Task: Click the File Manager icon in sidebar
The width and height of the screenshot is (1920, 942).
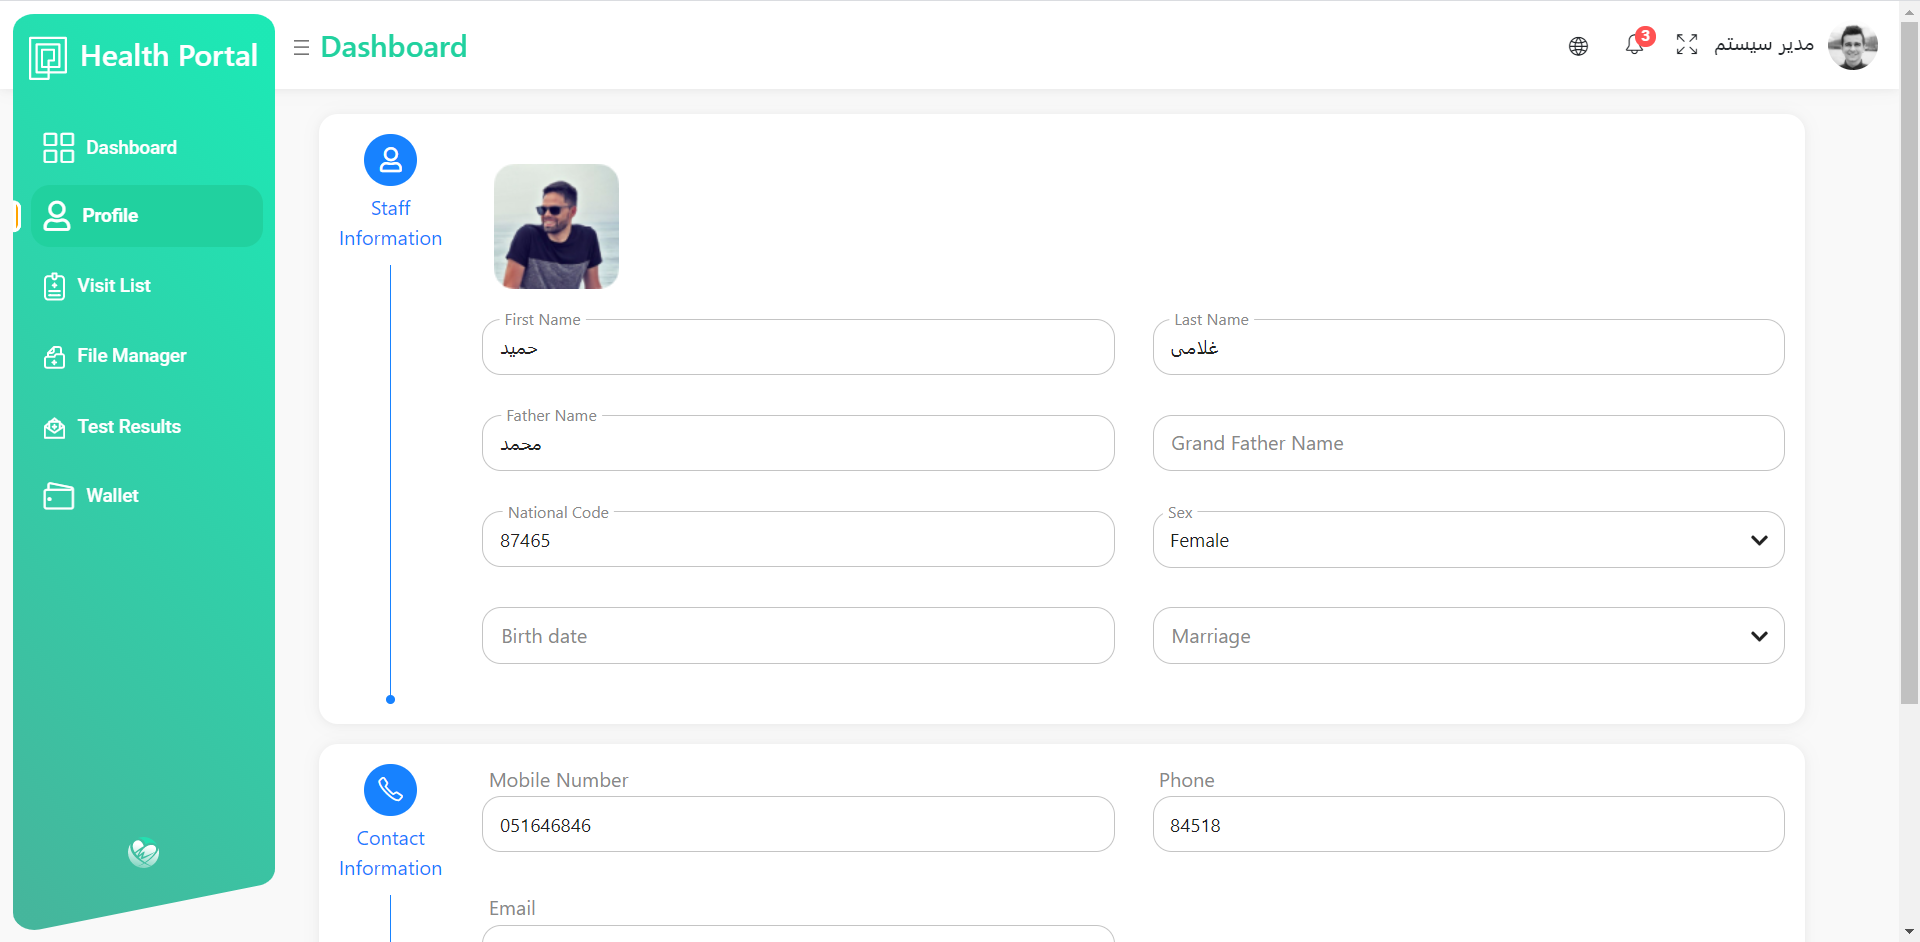Action: [55, 357]
